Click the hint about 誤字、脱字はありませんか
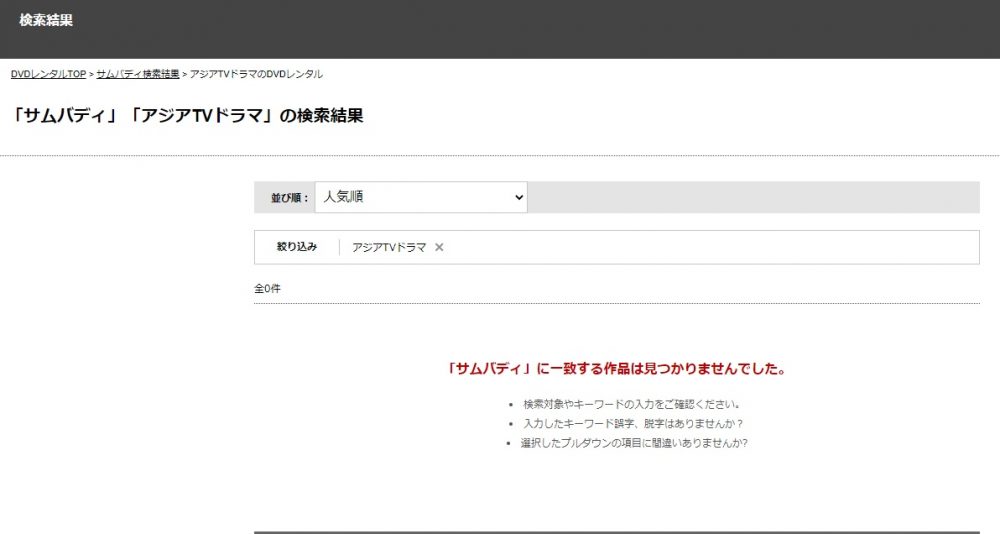 tap(633, 424)
